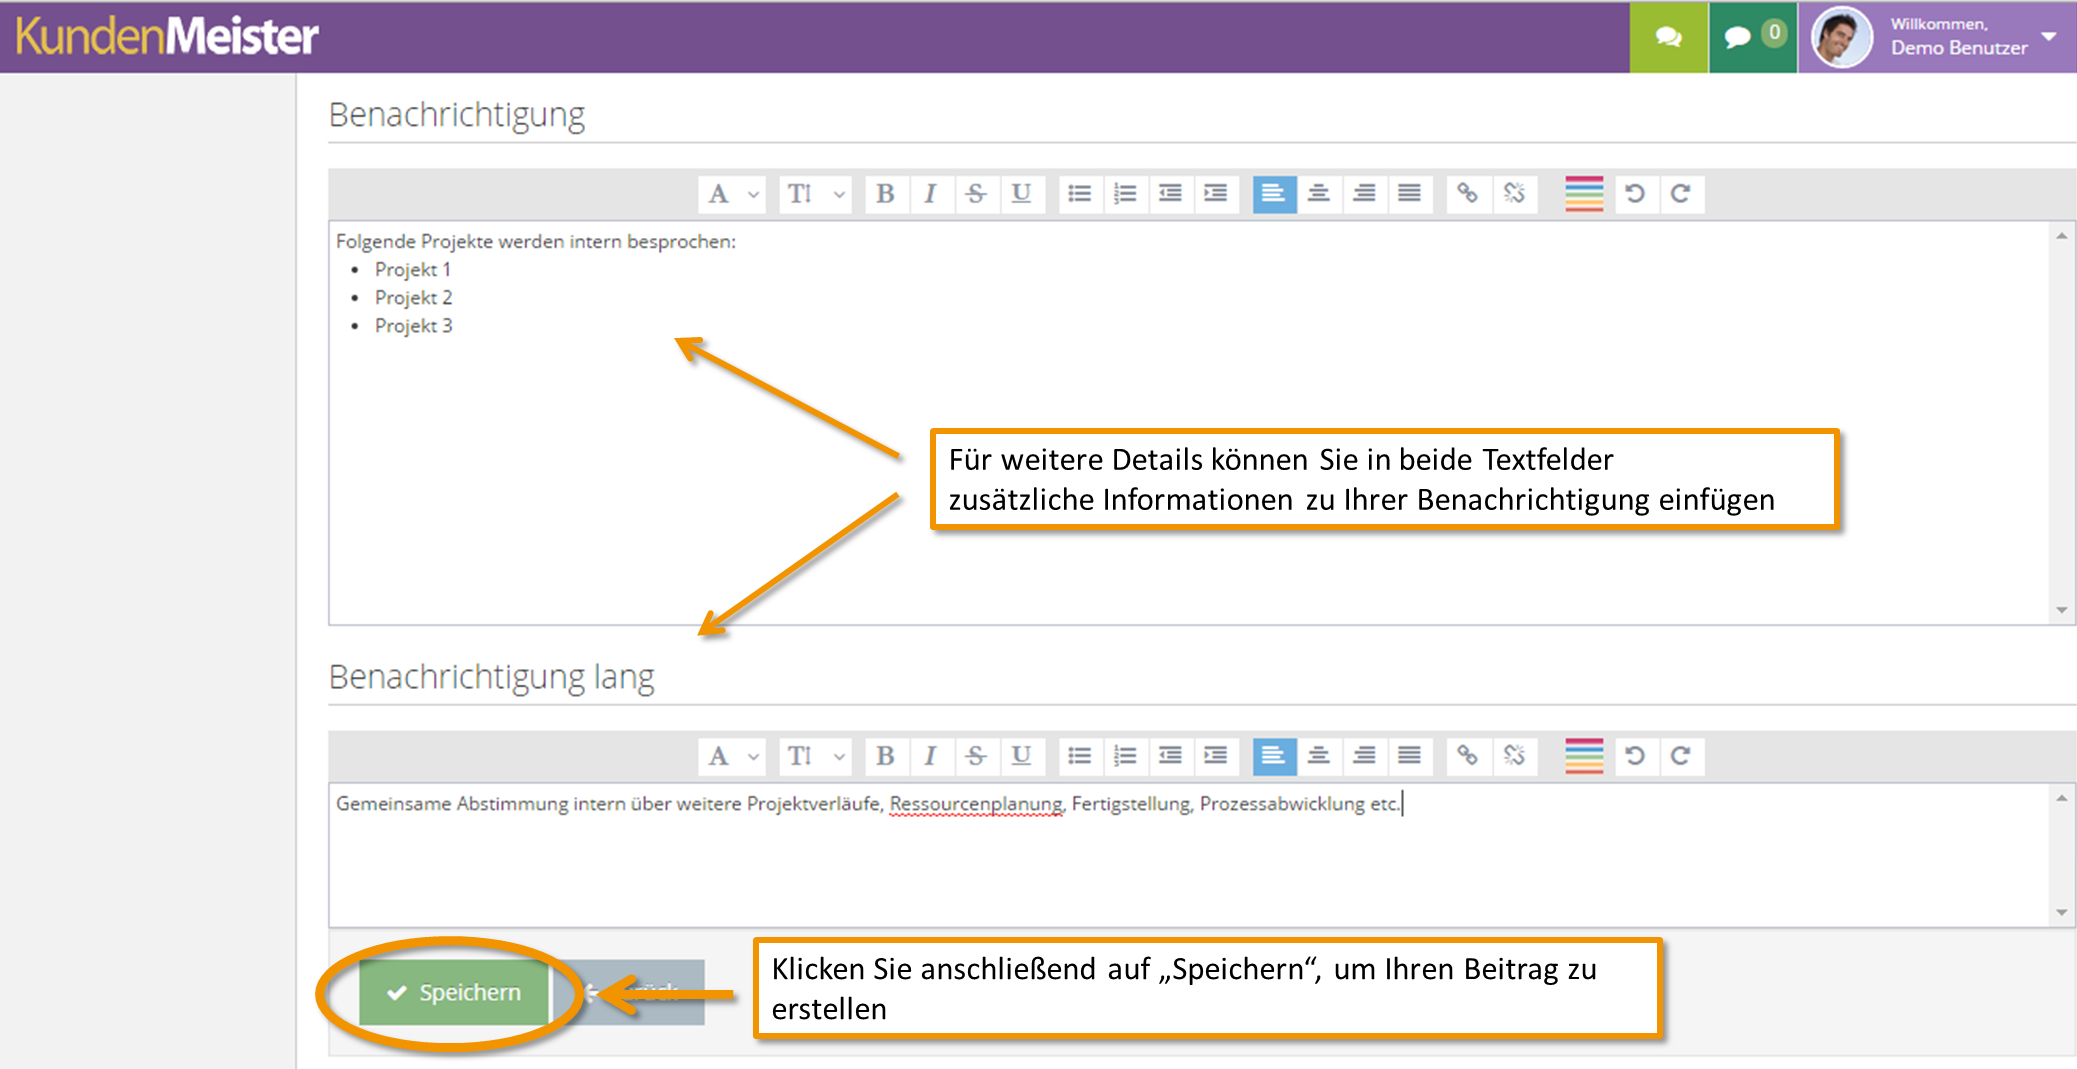Open notifications showing 0 messages
This screenshot has width=2077, height=1069.
(x=1752, y=37)
